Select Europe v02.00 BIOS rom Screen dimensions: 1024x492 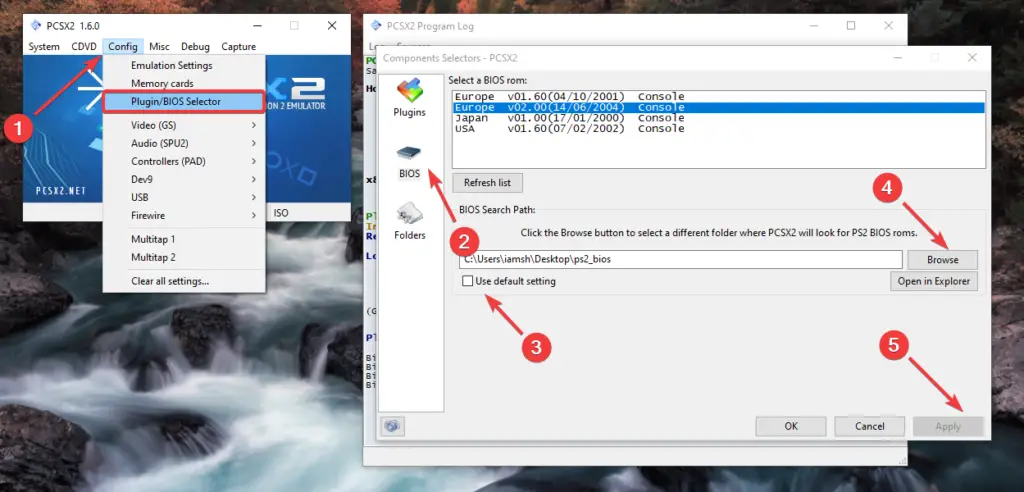[718, 107]
